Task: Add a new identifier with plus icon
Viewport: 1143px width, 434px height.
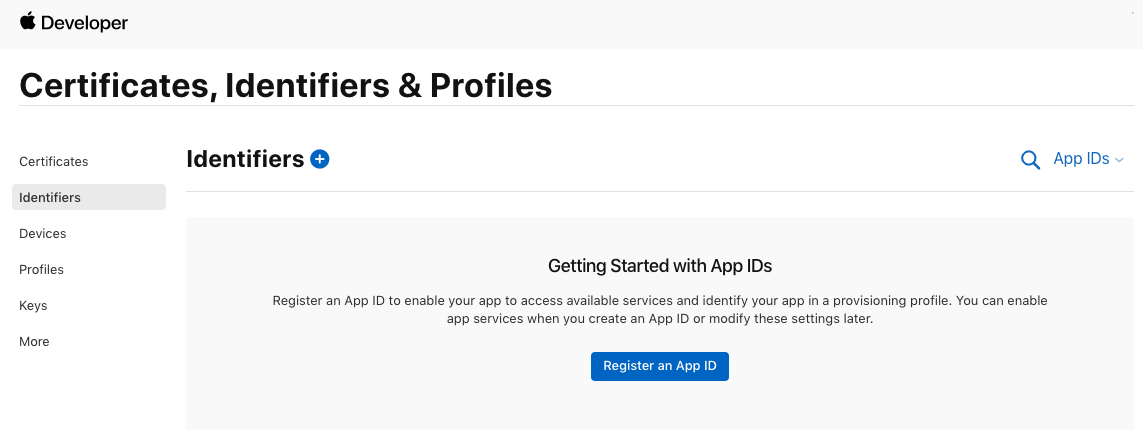Action: point(319,159)
